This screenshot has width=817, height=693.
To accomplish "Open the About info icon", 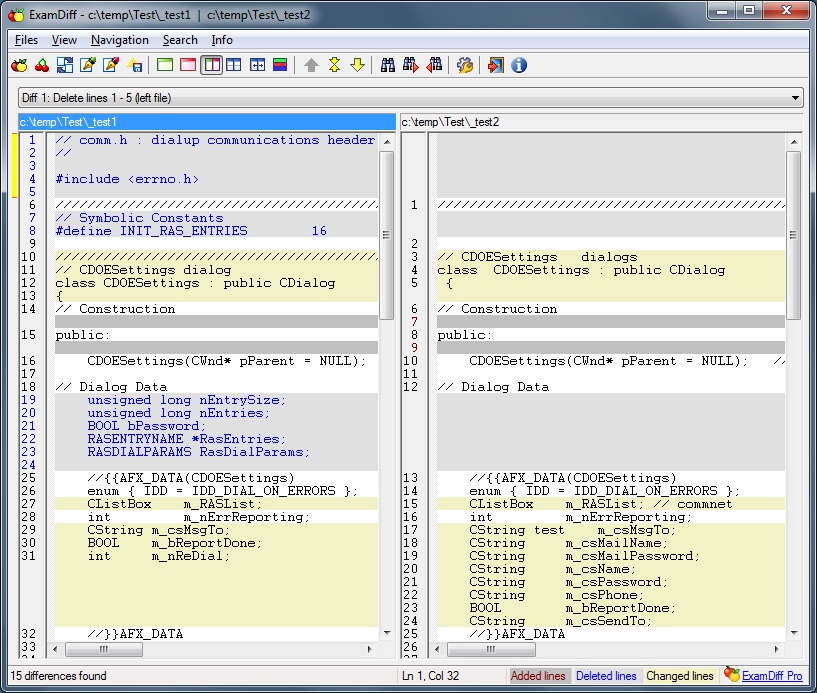I will pyautogui.click(x=517, y=64).
